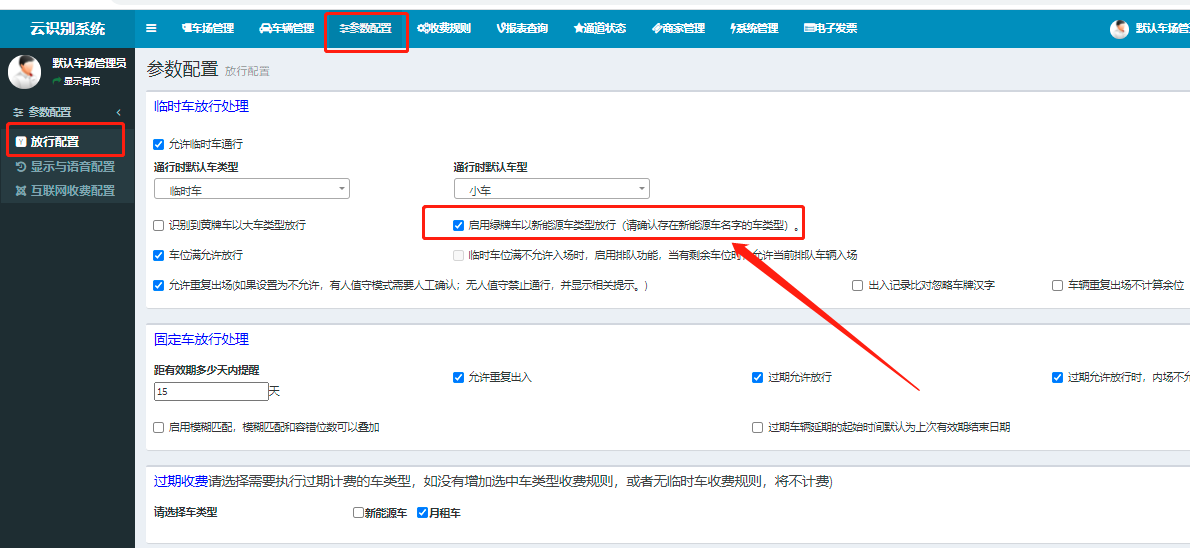Open the 收费规则 menu
Viewport: 1190px width, 548px height.
click(444, 28)
